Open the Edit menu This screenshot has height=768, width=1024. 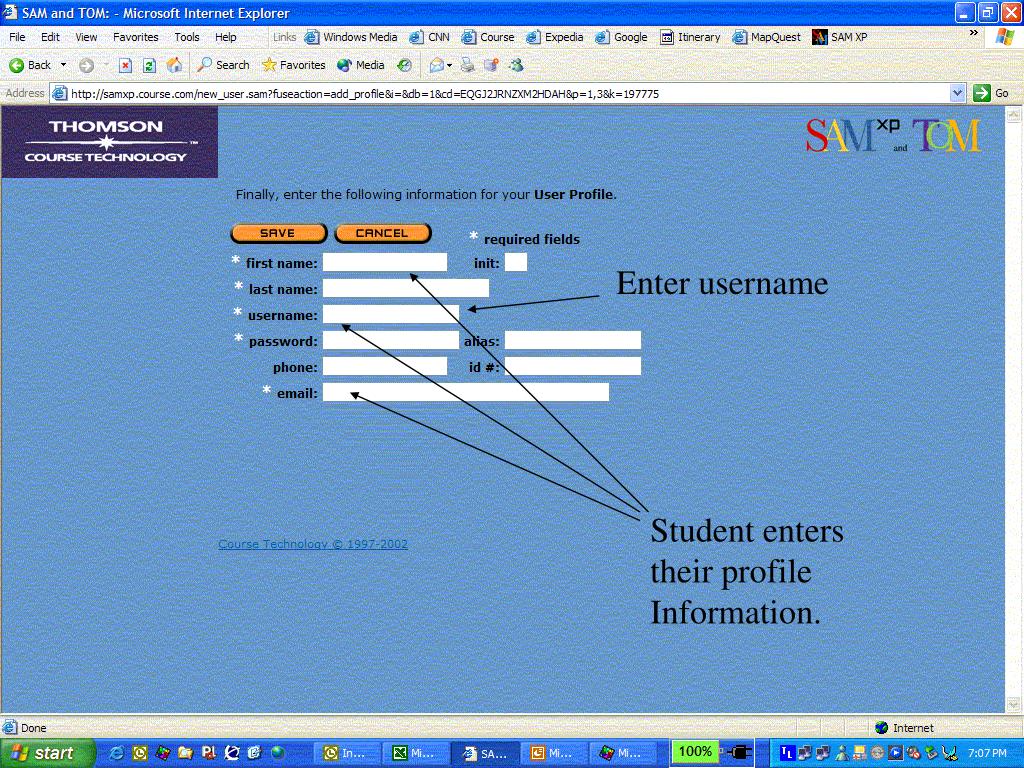(50, 37)
